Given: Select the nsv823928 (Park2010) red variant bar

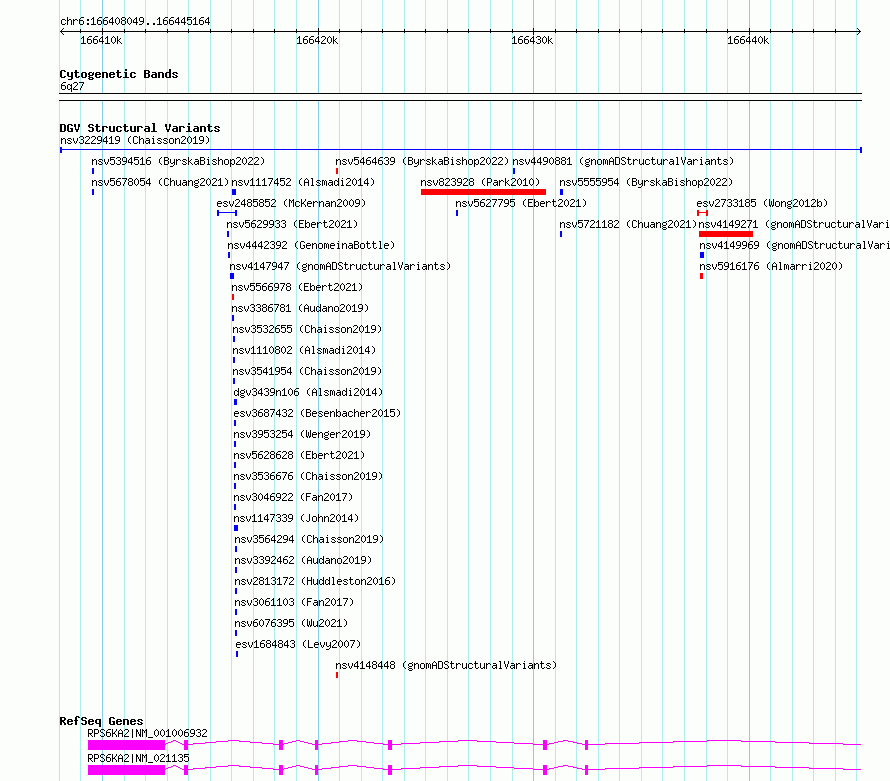Looking at the screenshot, I should click(483, 192).
